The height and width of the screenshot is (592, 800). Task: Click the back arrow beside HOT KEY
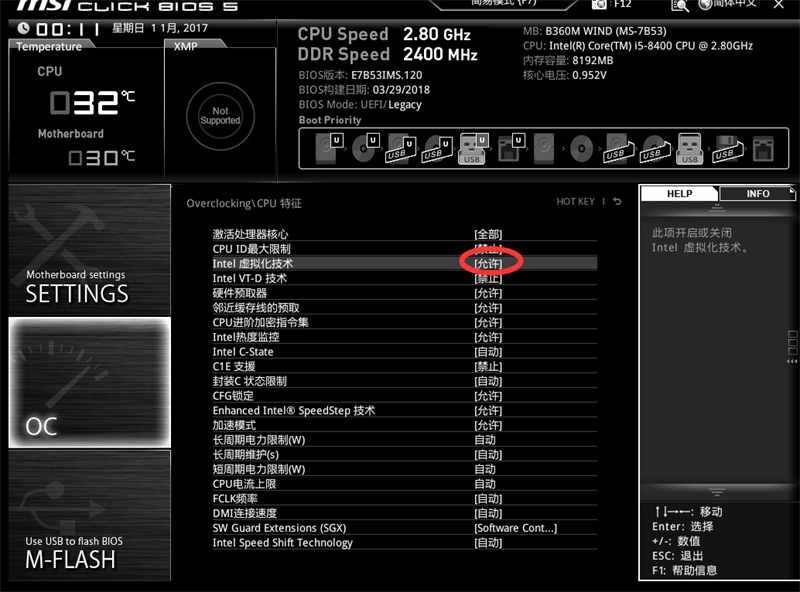(x=617, y=201)
